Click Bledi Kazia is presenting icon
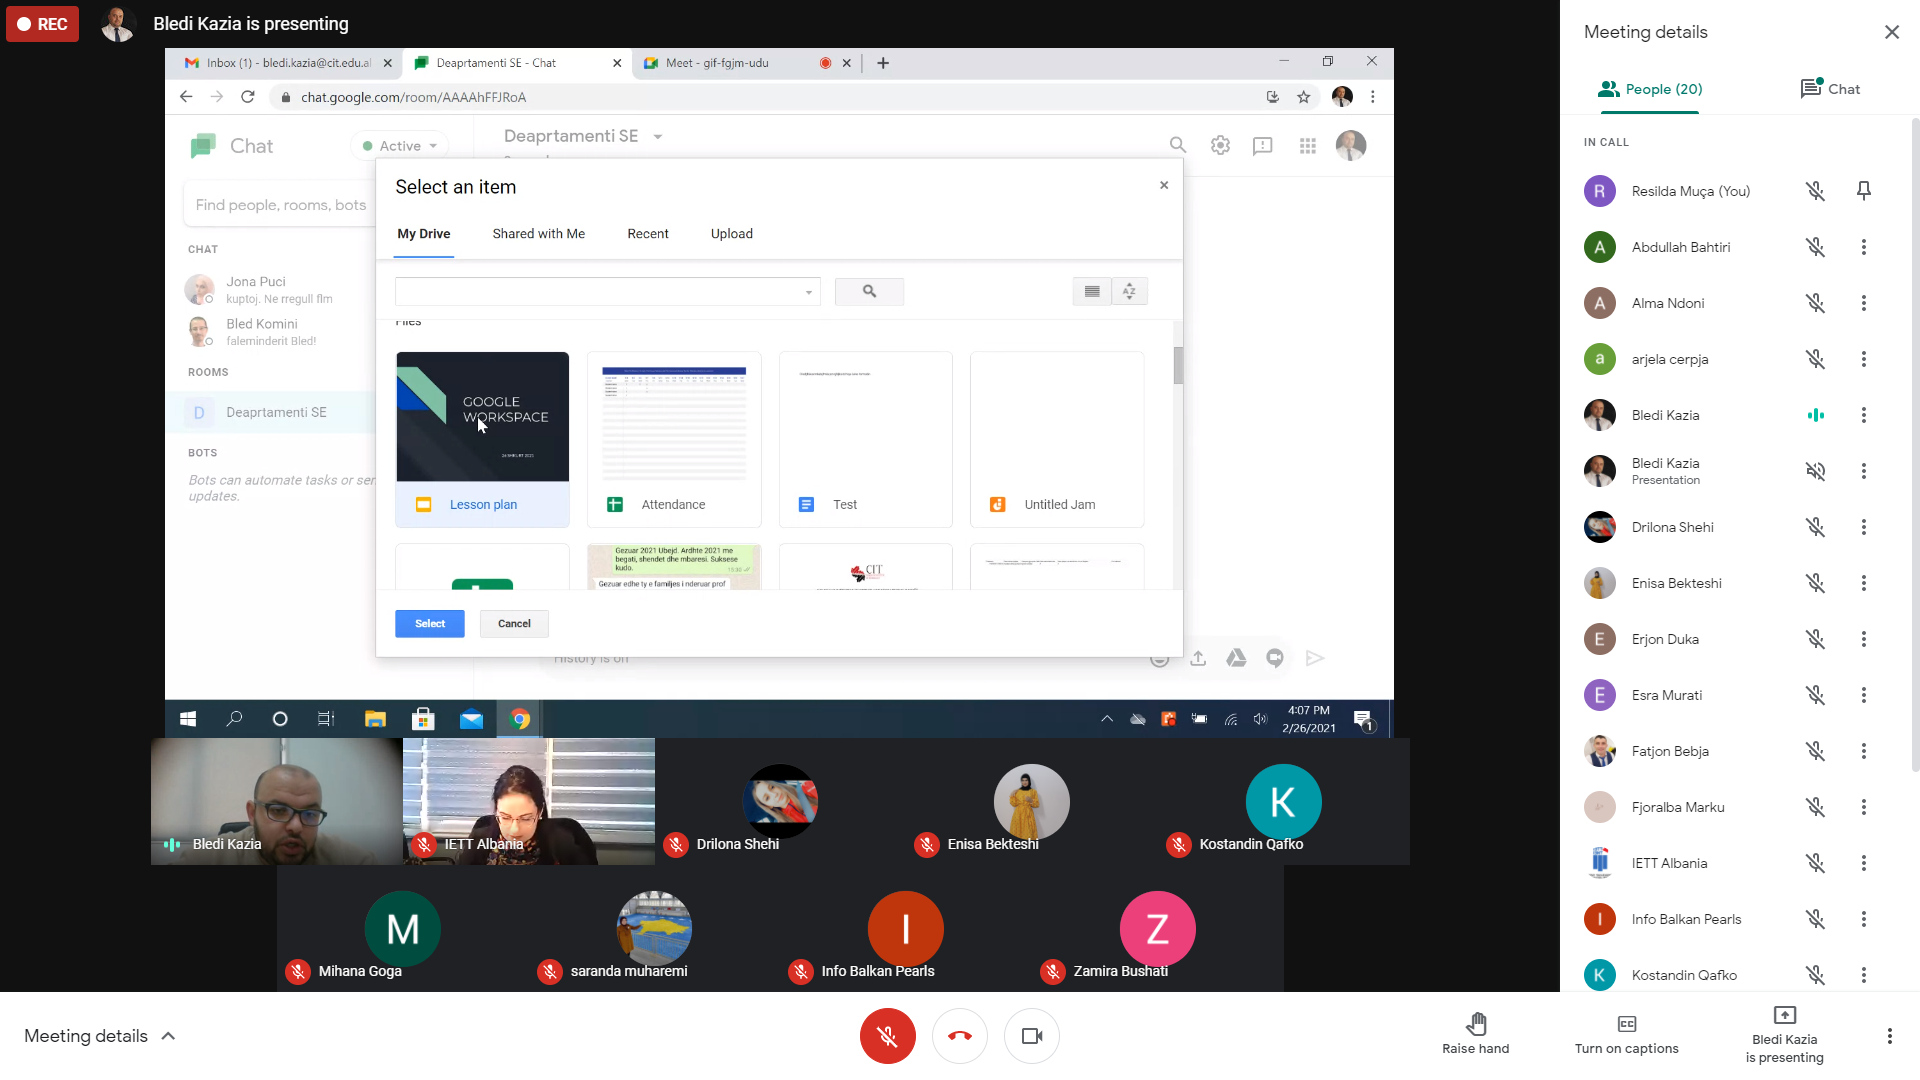 (x=1784, y=1015)
